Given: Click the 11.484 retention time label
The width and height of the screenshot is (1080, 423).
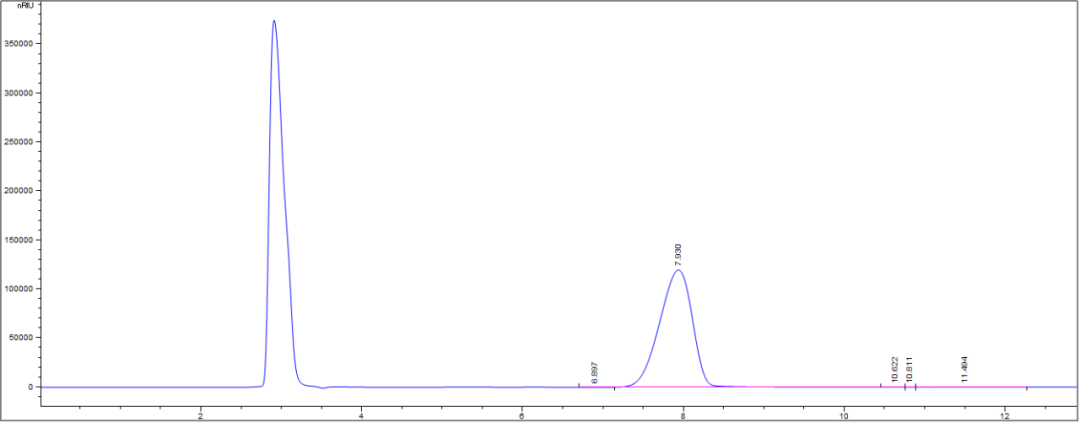Looking at the screenshot, I should (x=964, y=369).
